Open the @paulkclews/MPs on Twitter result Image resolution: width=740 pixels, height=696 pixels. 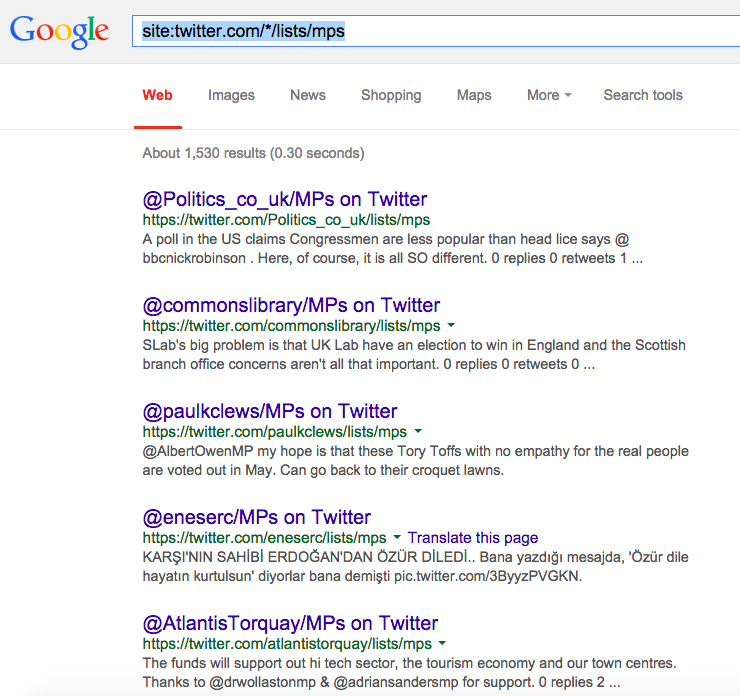[269, 411]
